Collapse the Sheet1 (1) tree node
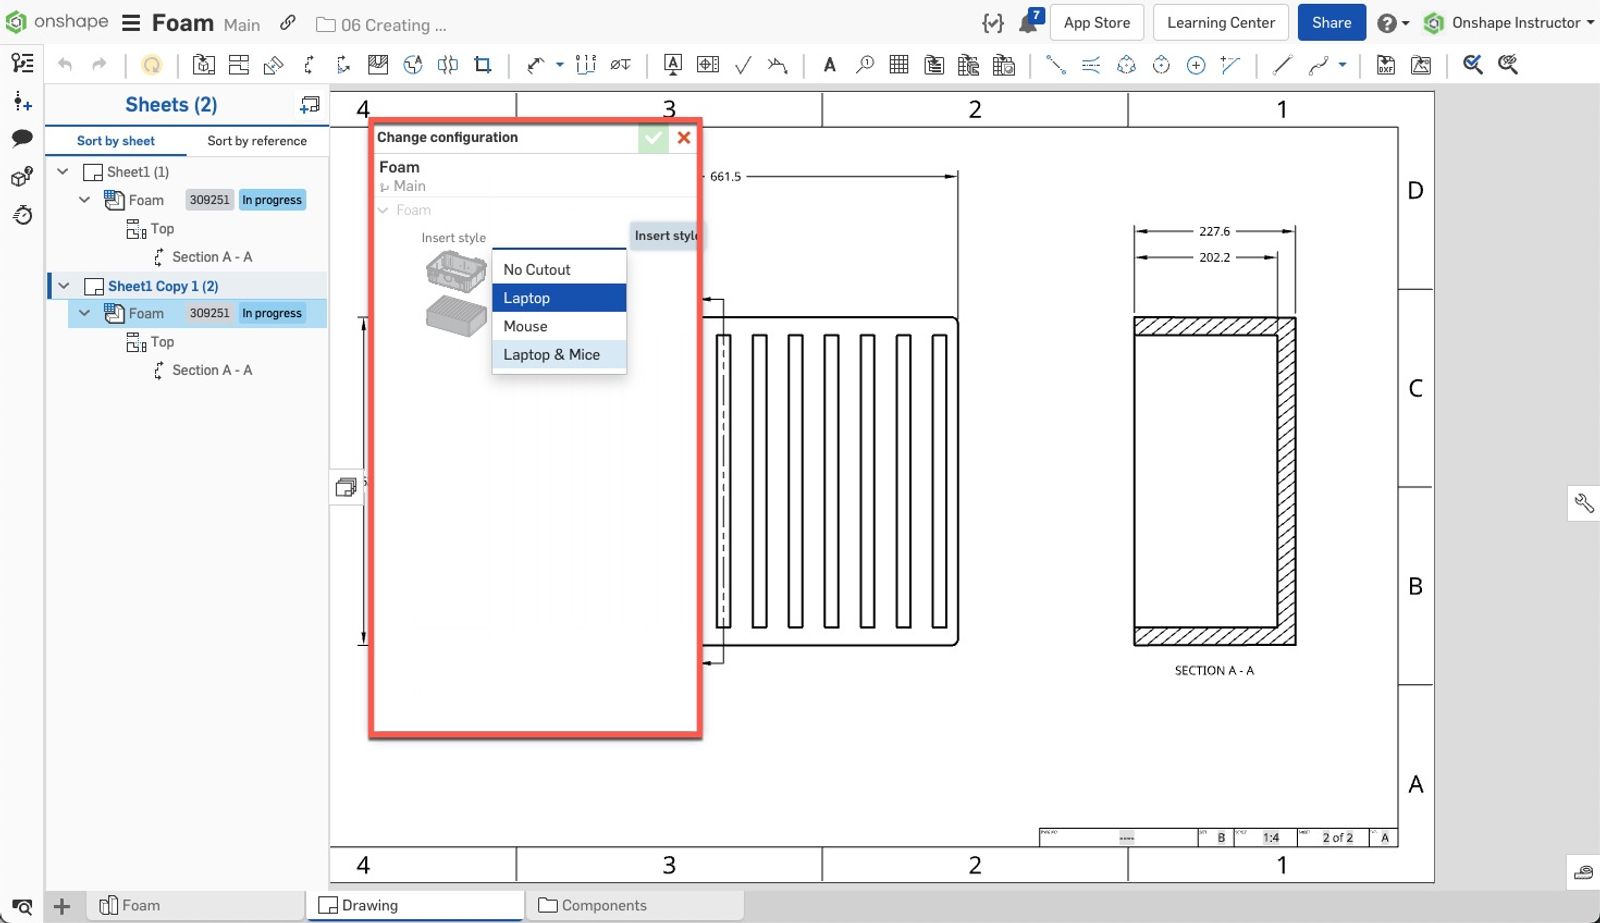 coord(63,172)
